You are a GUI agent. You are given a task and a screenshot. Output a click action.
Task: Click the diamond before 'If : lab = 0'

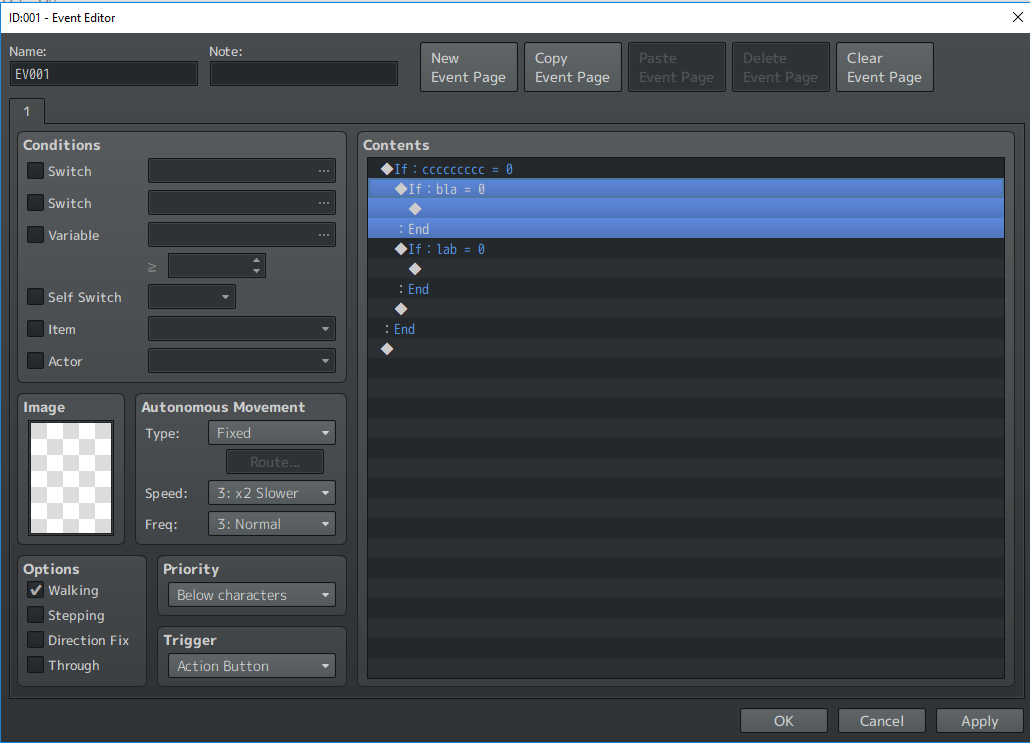[x=401, y=249]
